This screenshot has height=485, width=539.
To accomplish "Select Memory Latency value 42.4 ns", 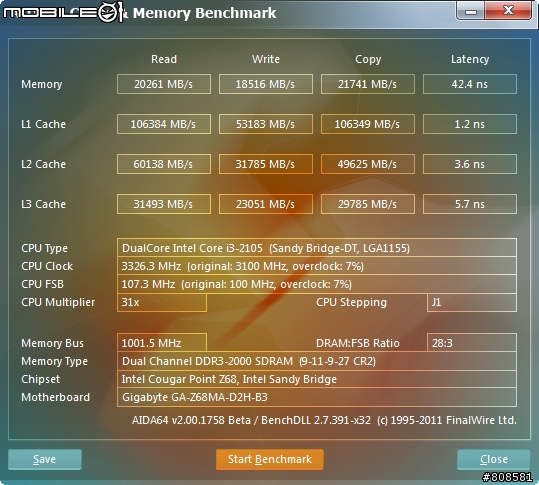I will tap(470, 84).
